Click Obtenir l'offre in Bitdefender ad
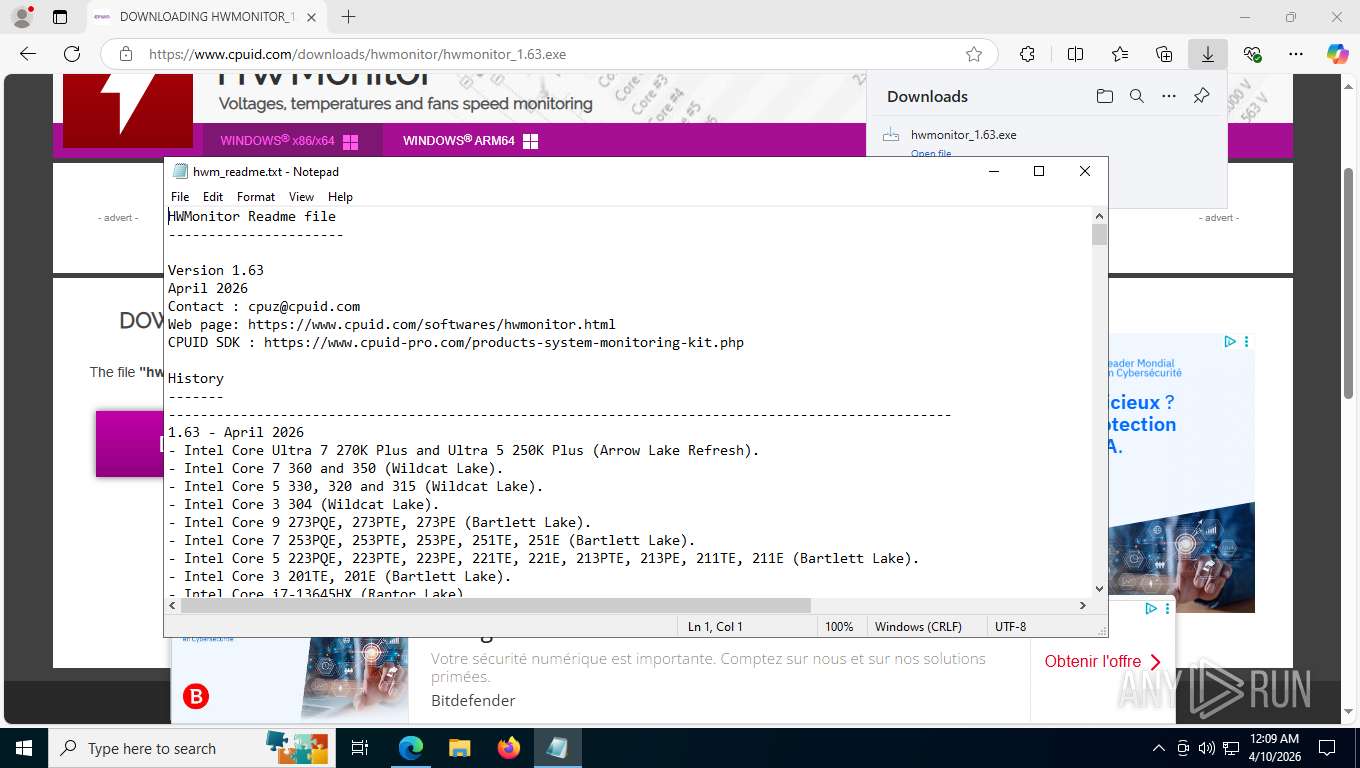The height and width of the screenshot is (768, 1360). click(1103, 661)
